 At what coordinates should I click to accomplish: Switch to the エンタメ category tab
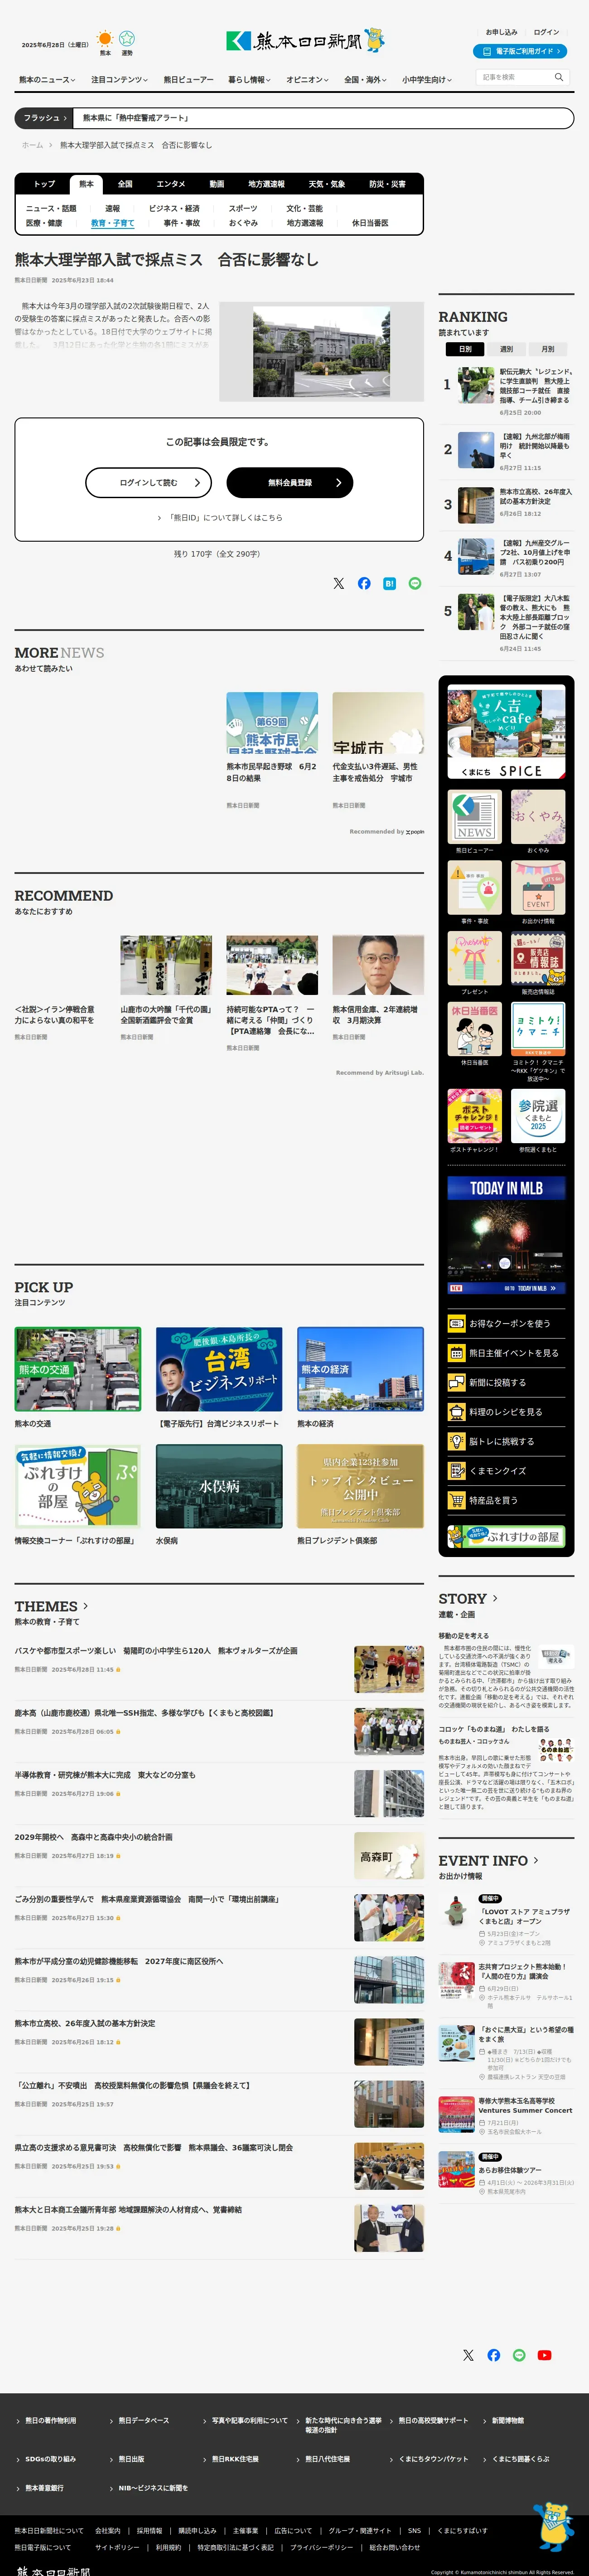[x=170, y=184]
